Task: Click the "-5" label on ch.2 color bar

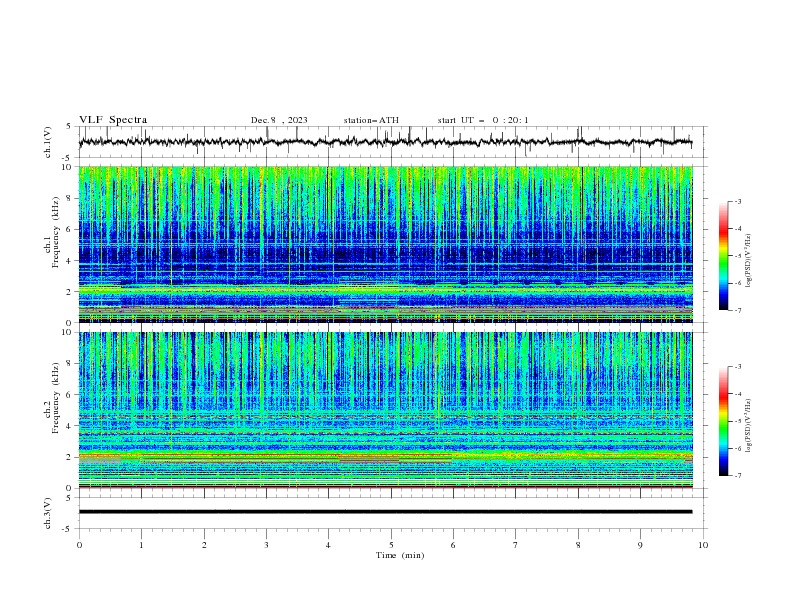Action: [738, 421]
